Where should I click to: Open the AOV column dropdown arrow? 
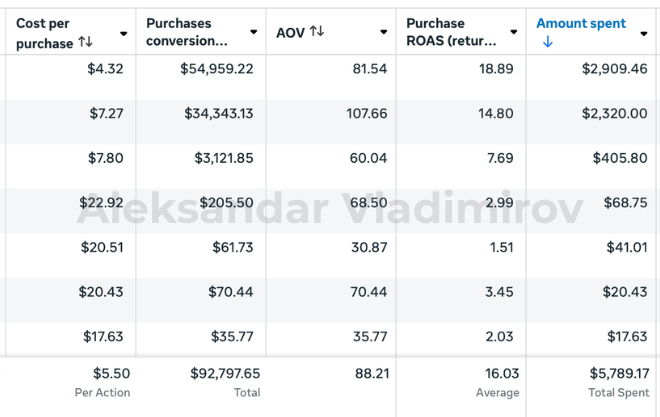click(383, 33)
